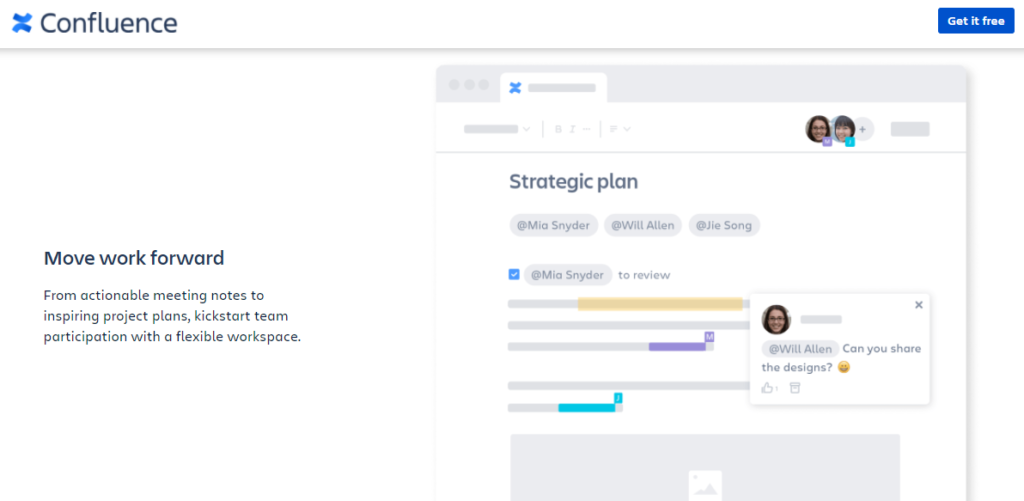Uncheck the Mia Snyder review checkbox

click(x=514, y=274)
